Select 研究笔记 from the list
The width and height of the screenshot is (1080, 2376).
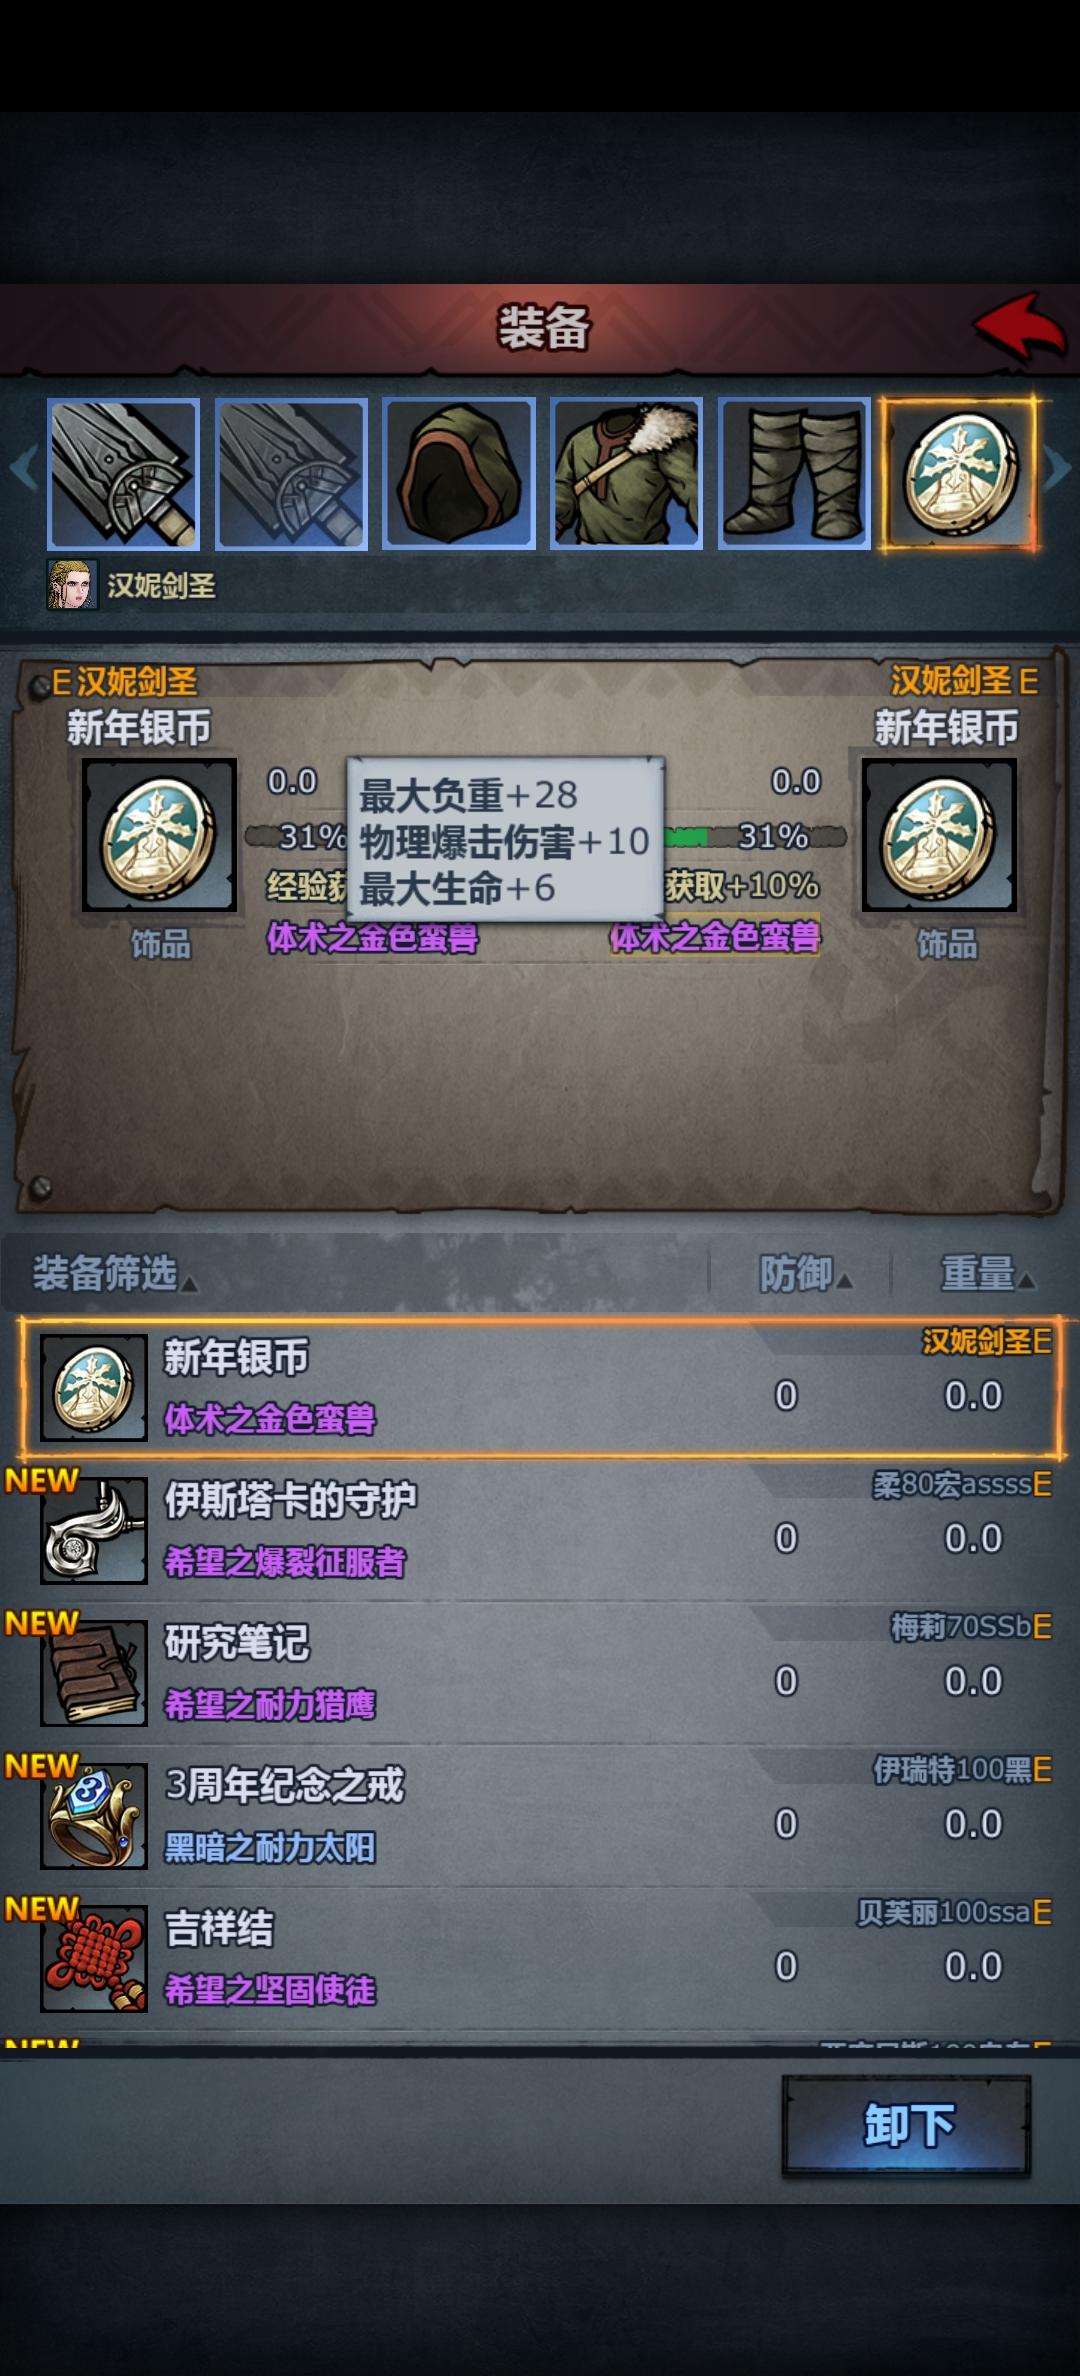click(x=540, y=1673)
